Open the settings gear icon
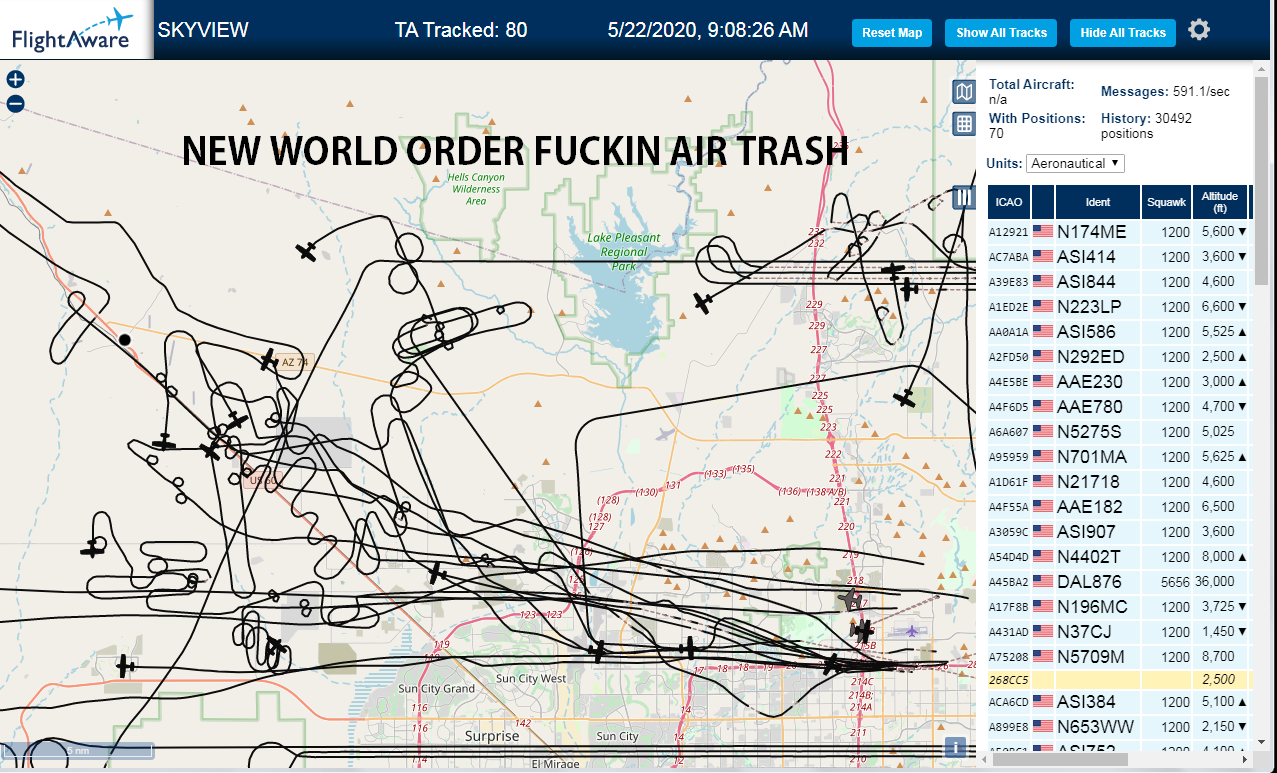The image size is (1277, 773). [1199, 30]
